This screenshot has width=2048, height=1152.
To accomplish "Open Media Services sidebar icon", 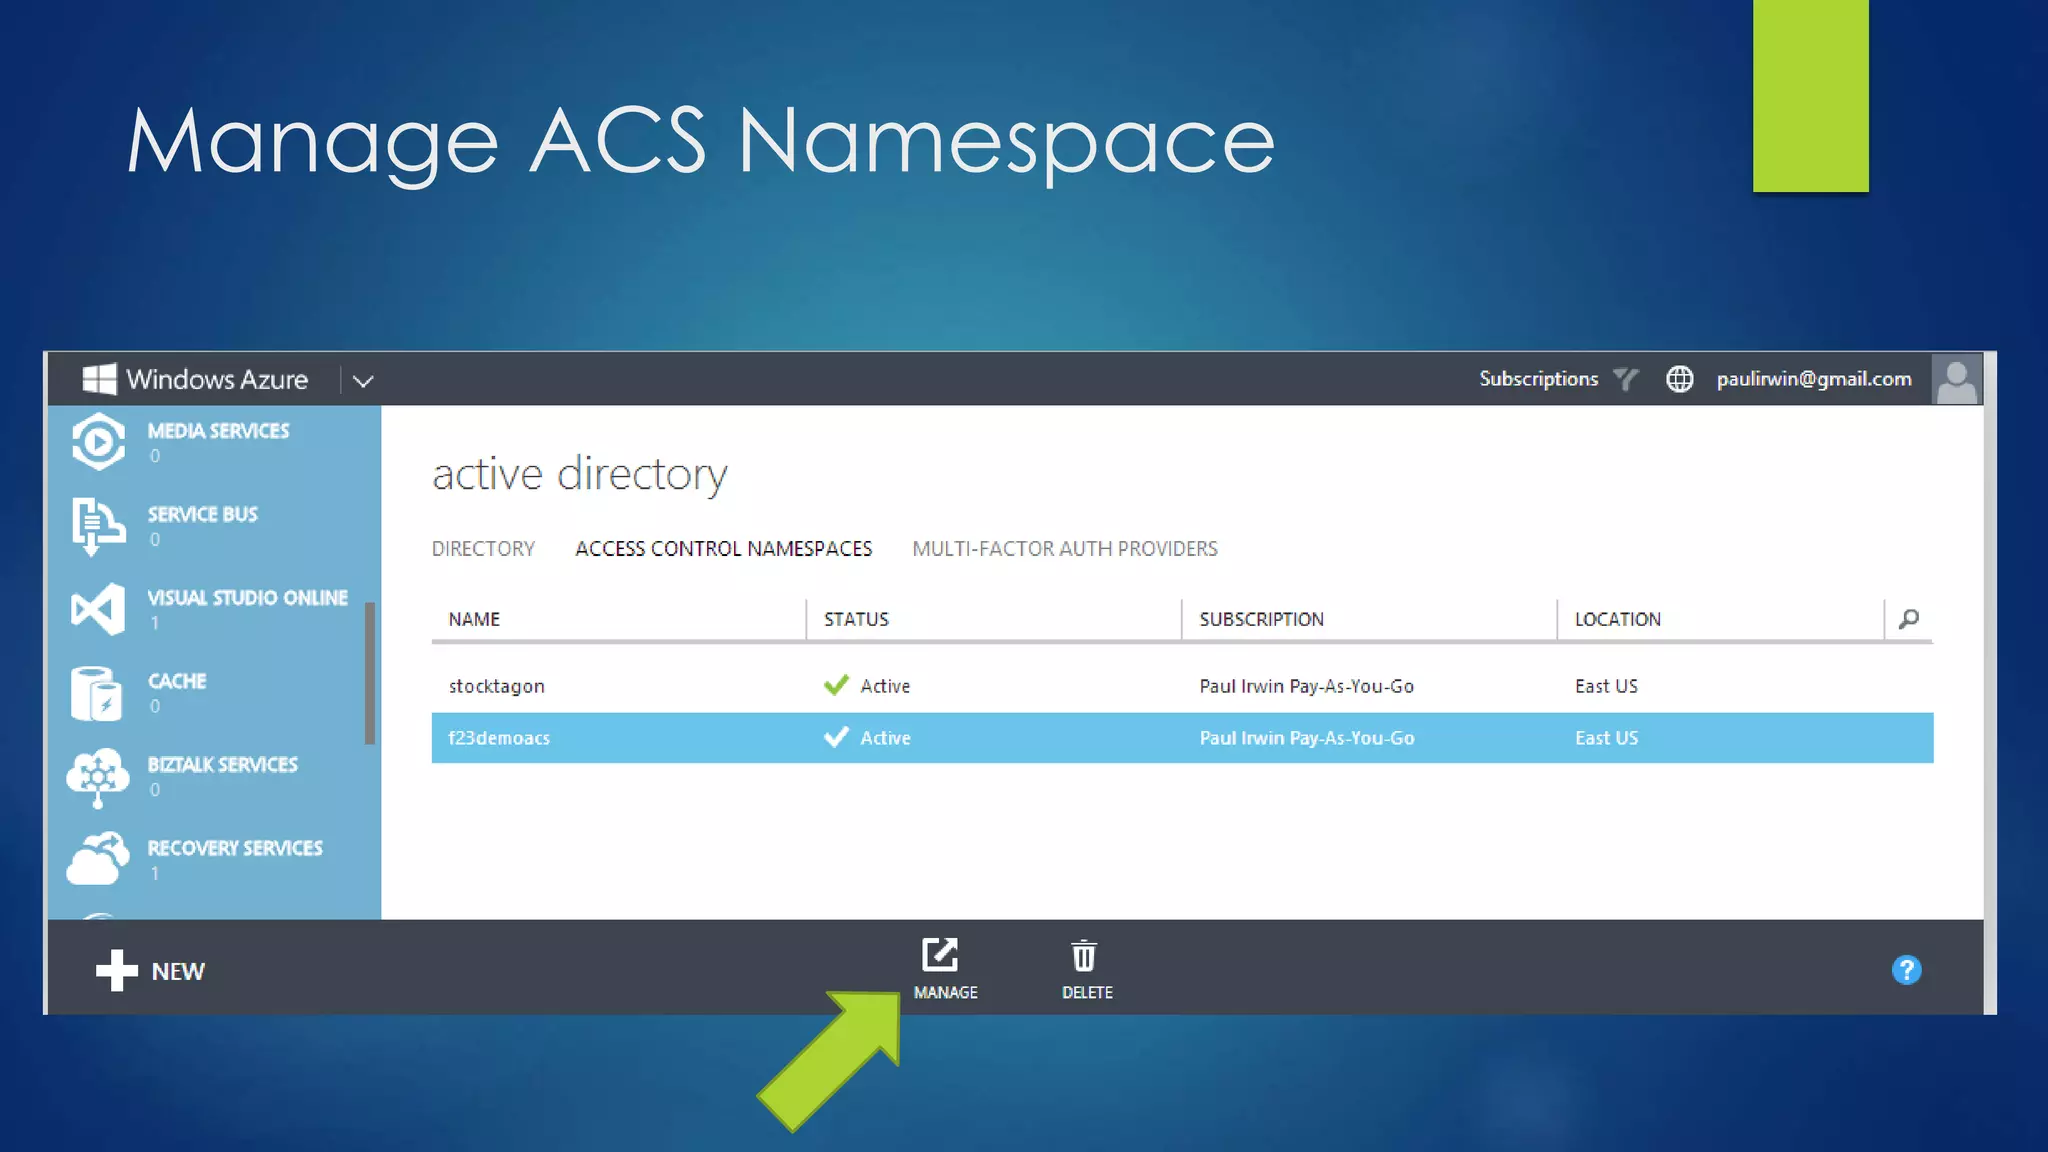I will [98, 442].
